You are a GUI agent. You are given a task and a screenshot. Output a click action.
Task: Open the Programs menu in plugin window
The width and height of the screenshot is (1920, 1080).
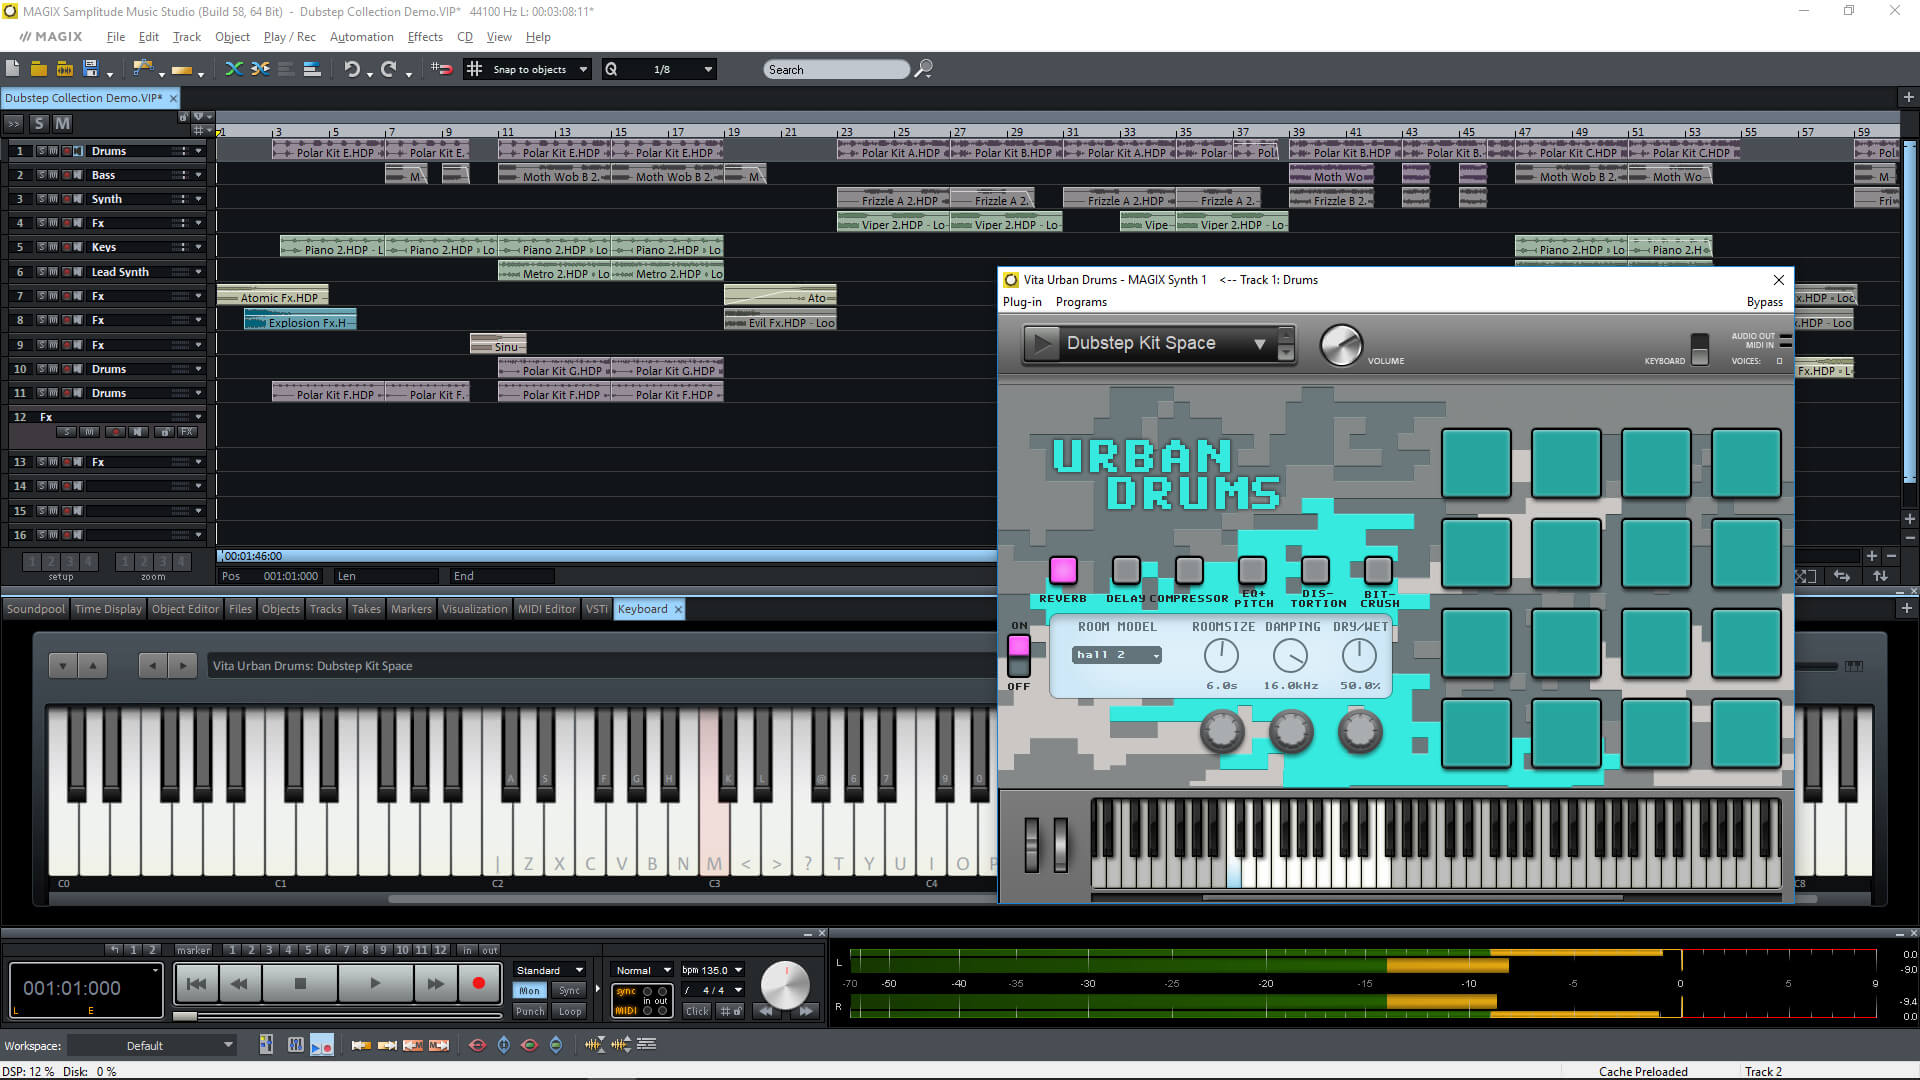click(x=1081, y=302)
